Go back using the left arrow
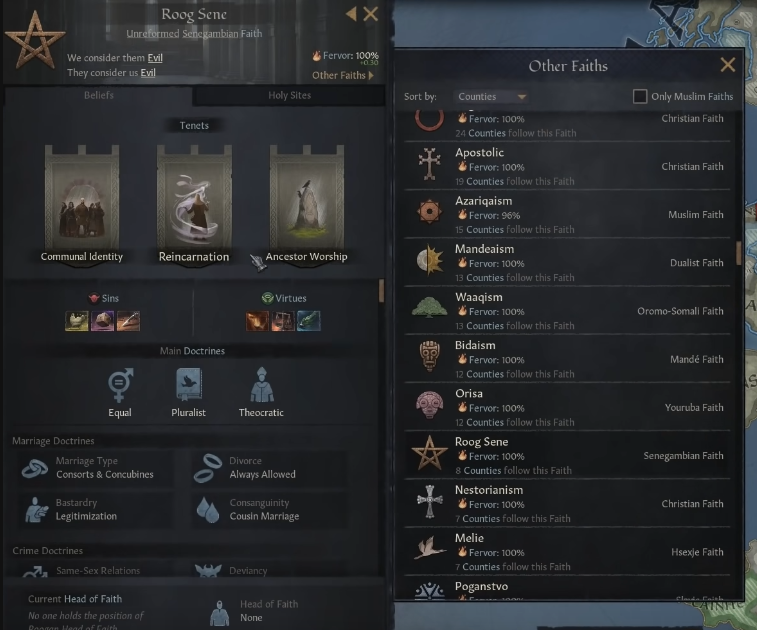The image size is (757, 630). [x=351, y=14]
